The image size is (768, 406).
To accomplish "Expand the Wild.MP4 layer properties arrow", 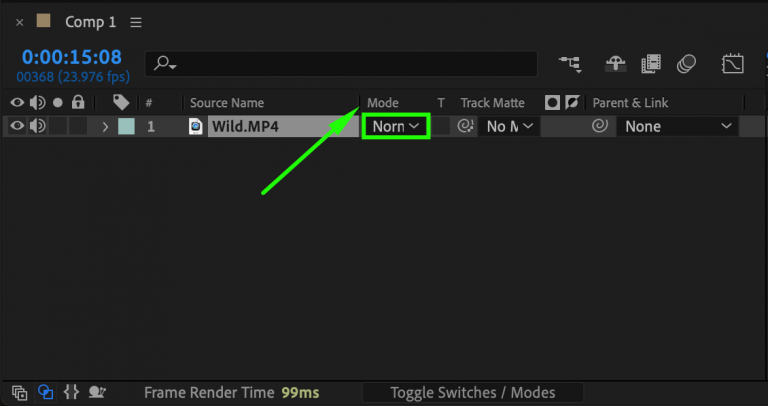I will coord(104,126).
